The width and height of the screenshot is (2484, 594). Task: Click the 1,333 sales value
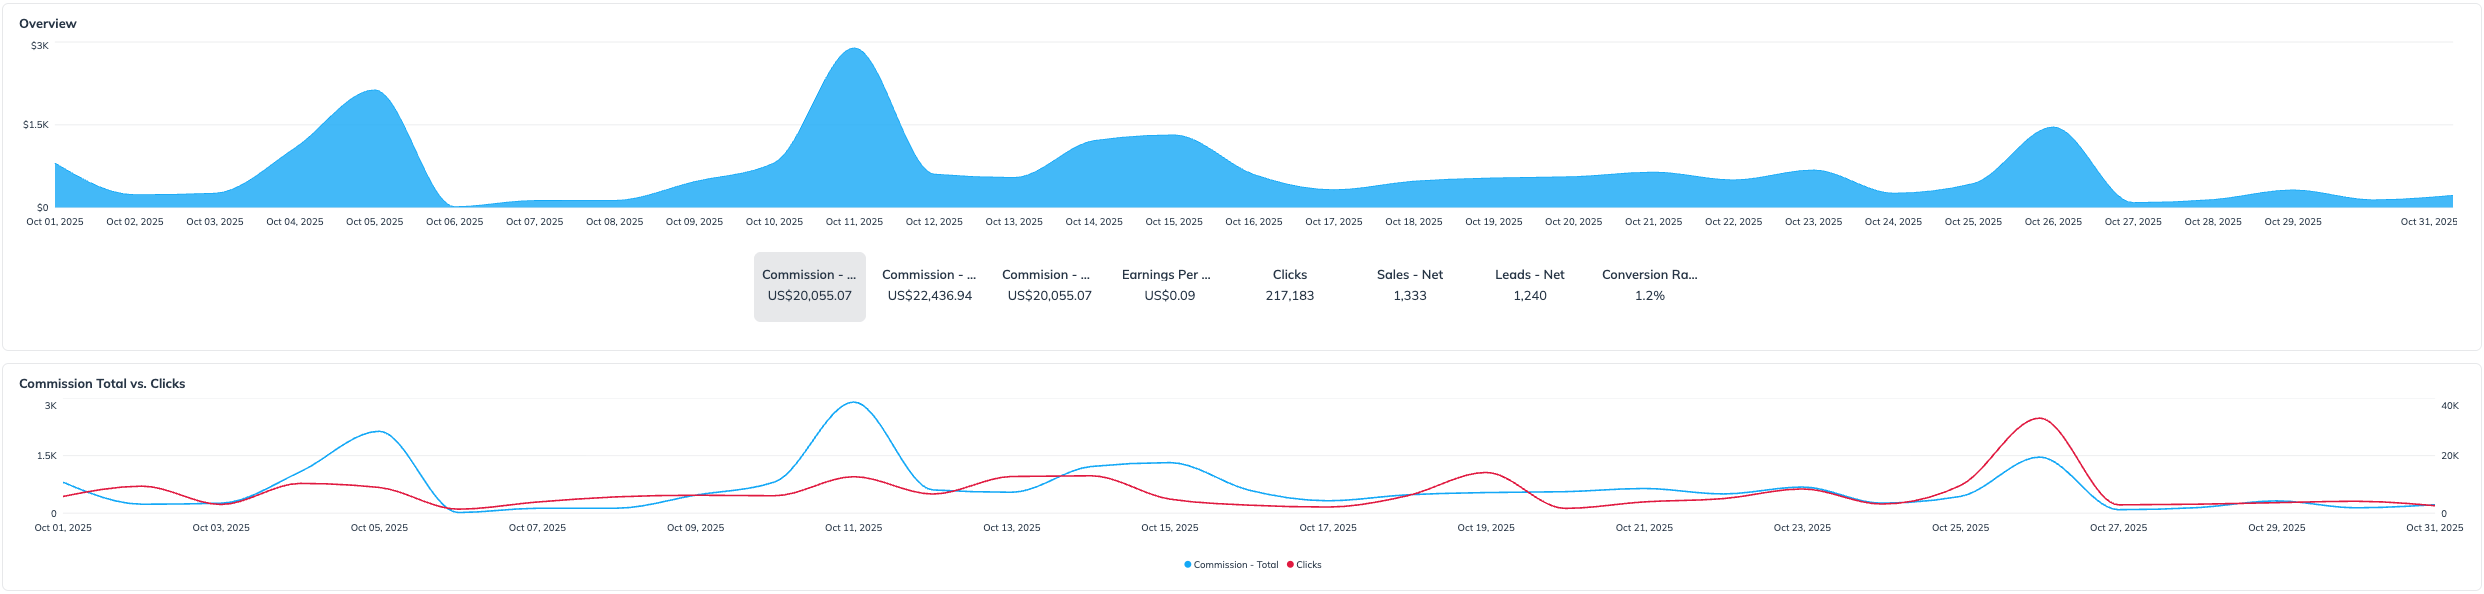[1410, 296]
